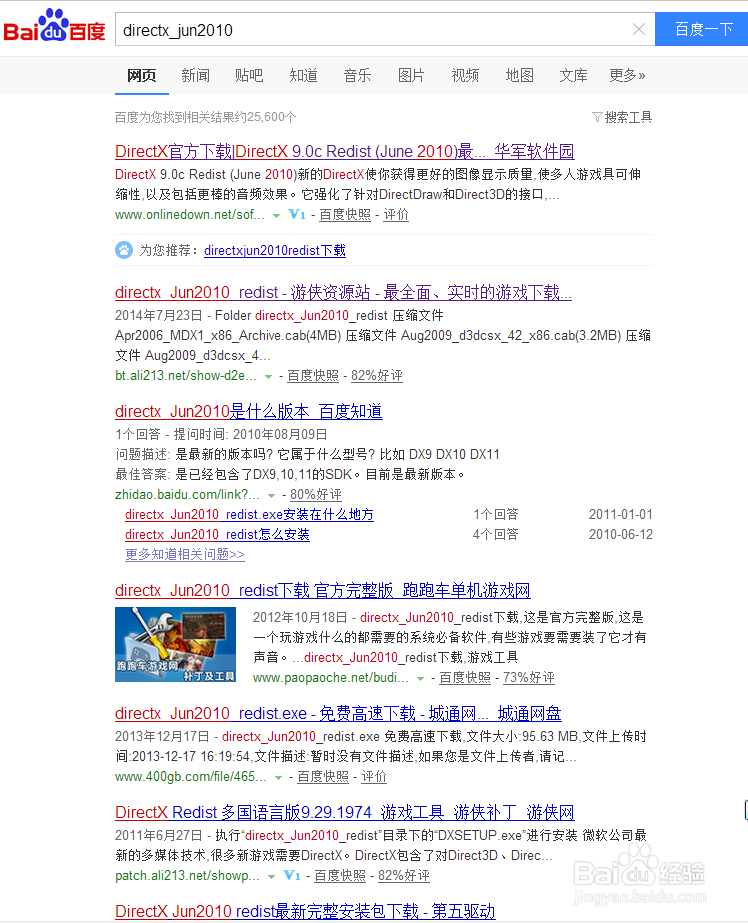Open the DirectX官方下载 华军软件园 result
The image size is (748, 923).
click(344, 151)
